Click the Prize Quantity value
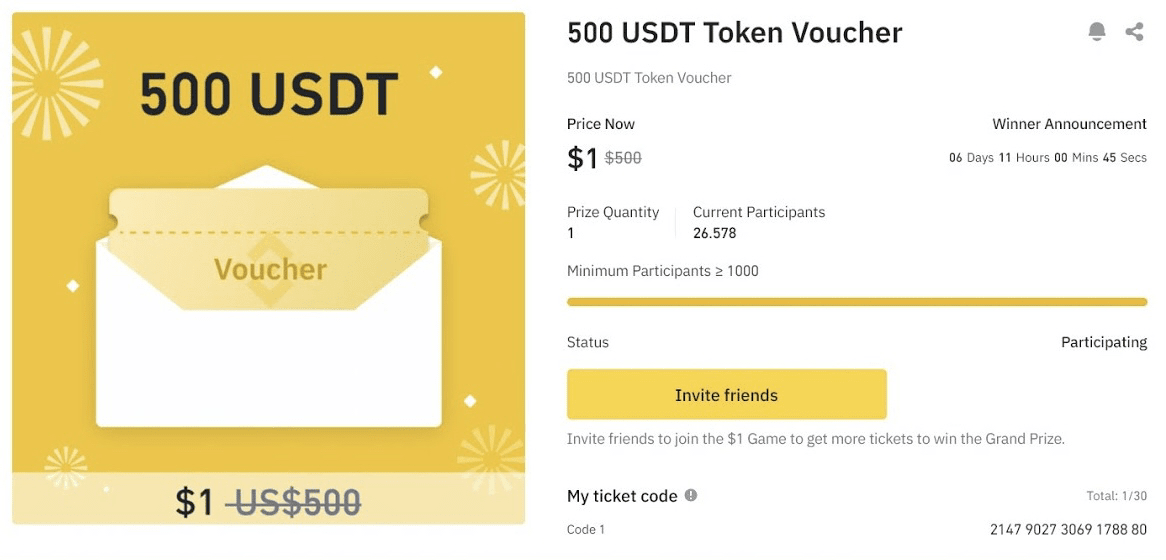This screenshot has height=560, width=1166. click(571, 233)
